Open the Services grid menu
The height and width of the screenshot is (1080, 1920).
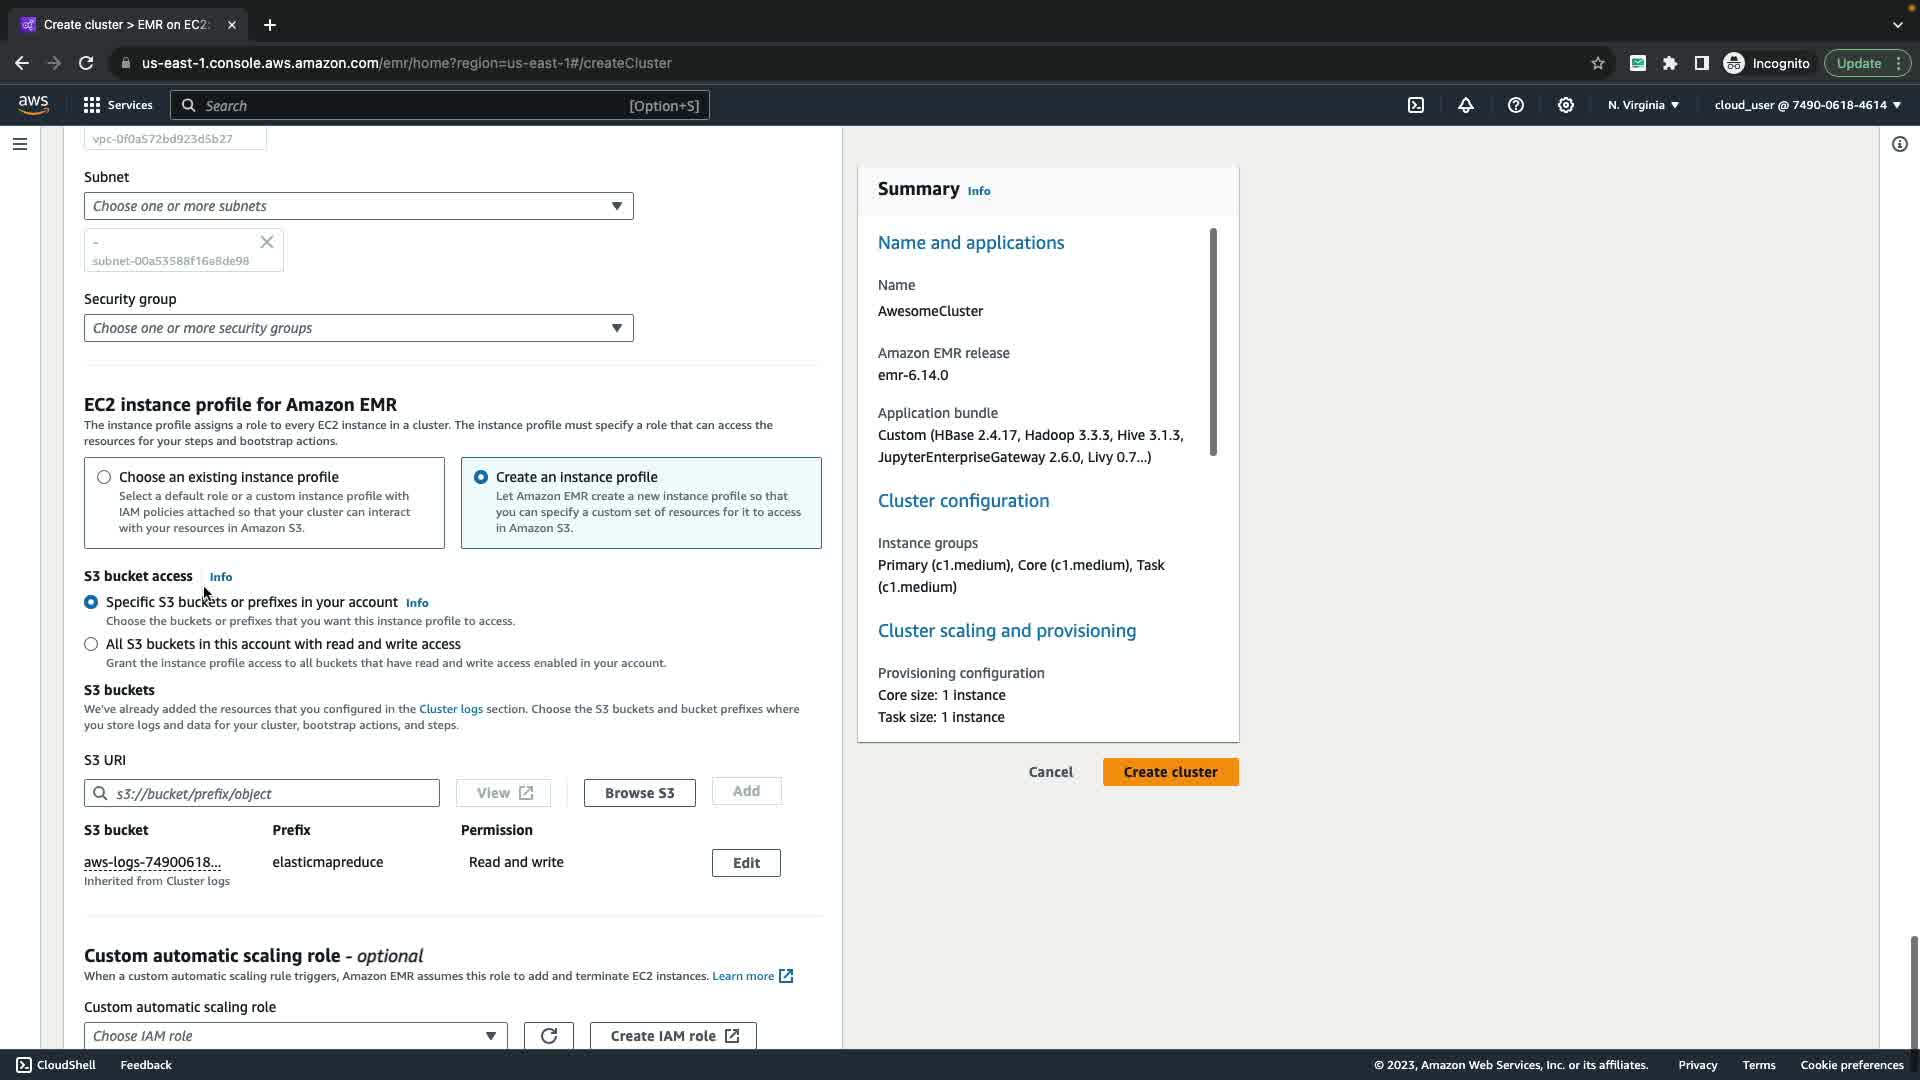(118, 105)
